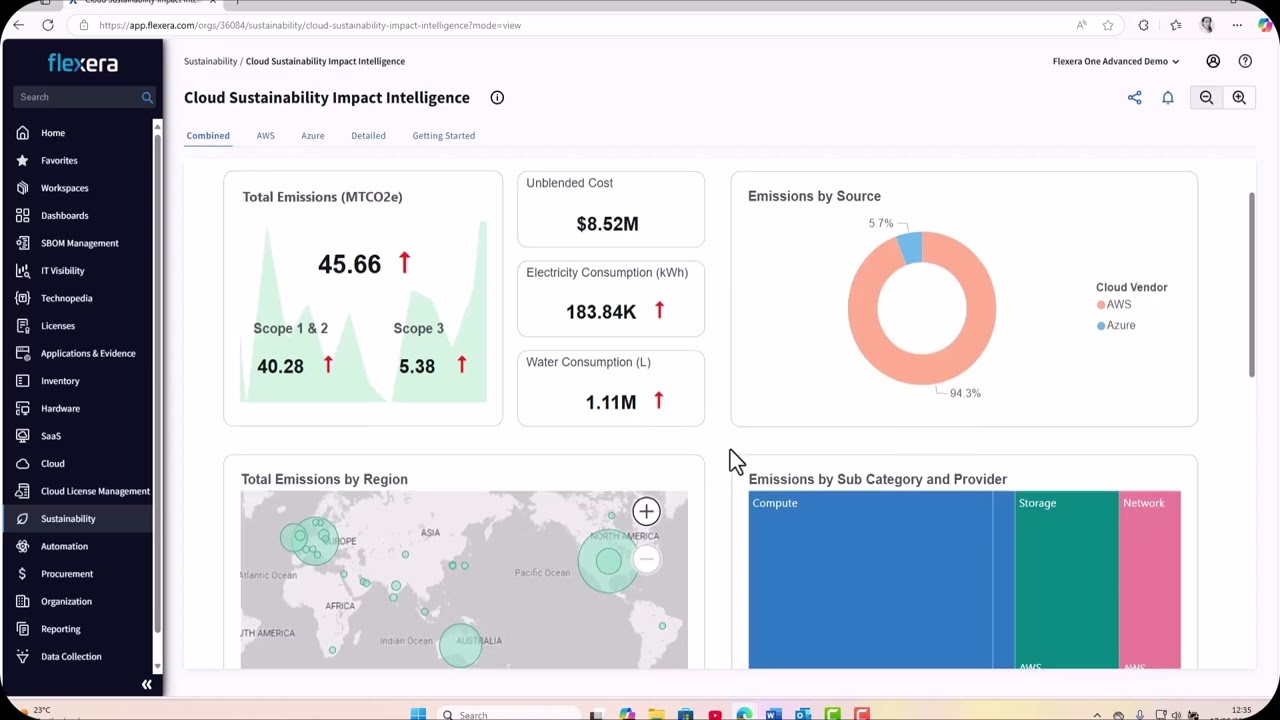The image size is (1280, 720).
Task: Switch to the Azure tab
Action: 313,135
